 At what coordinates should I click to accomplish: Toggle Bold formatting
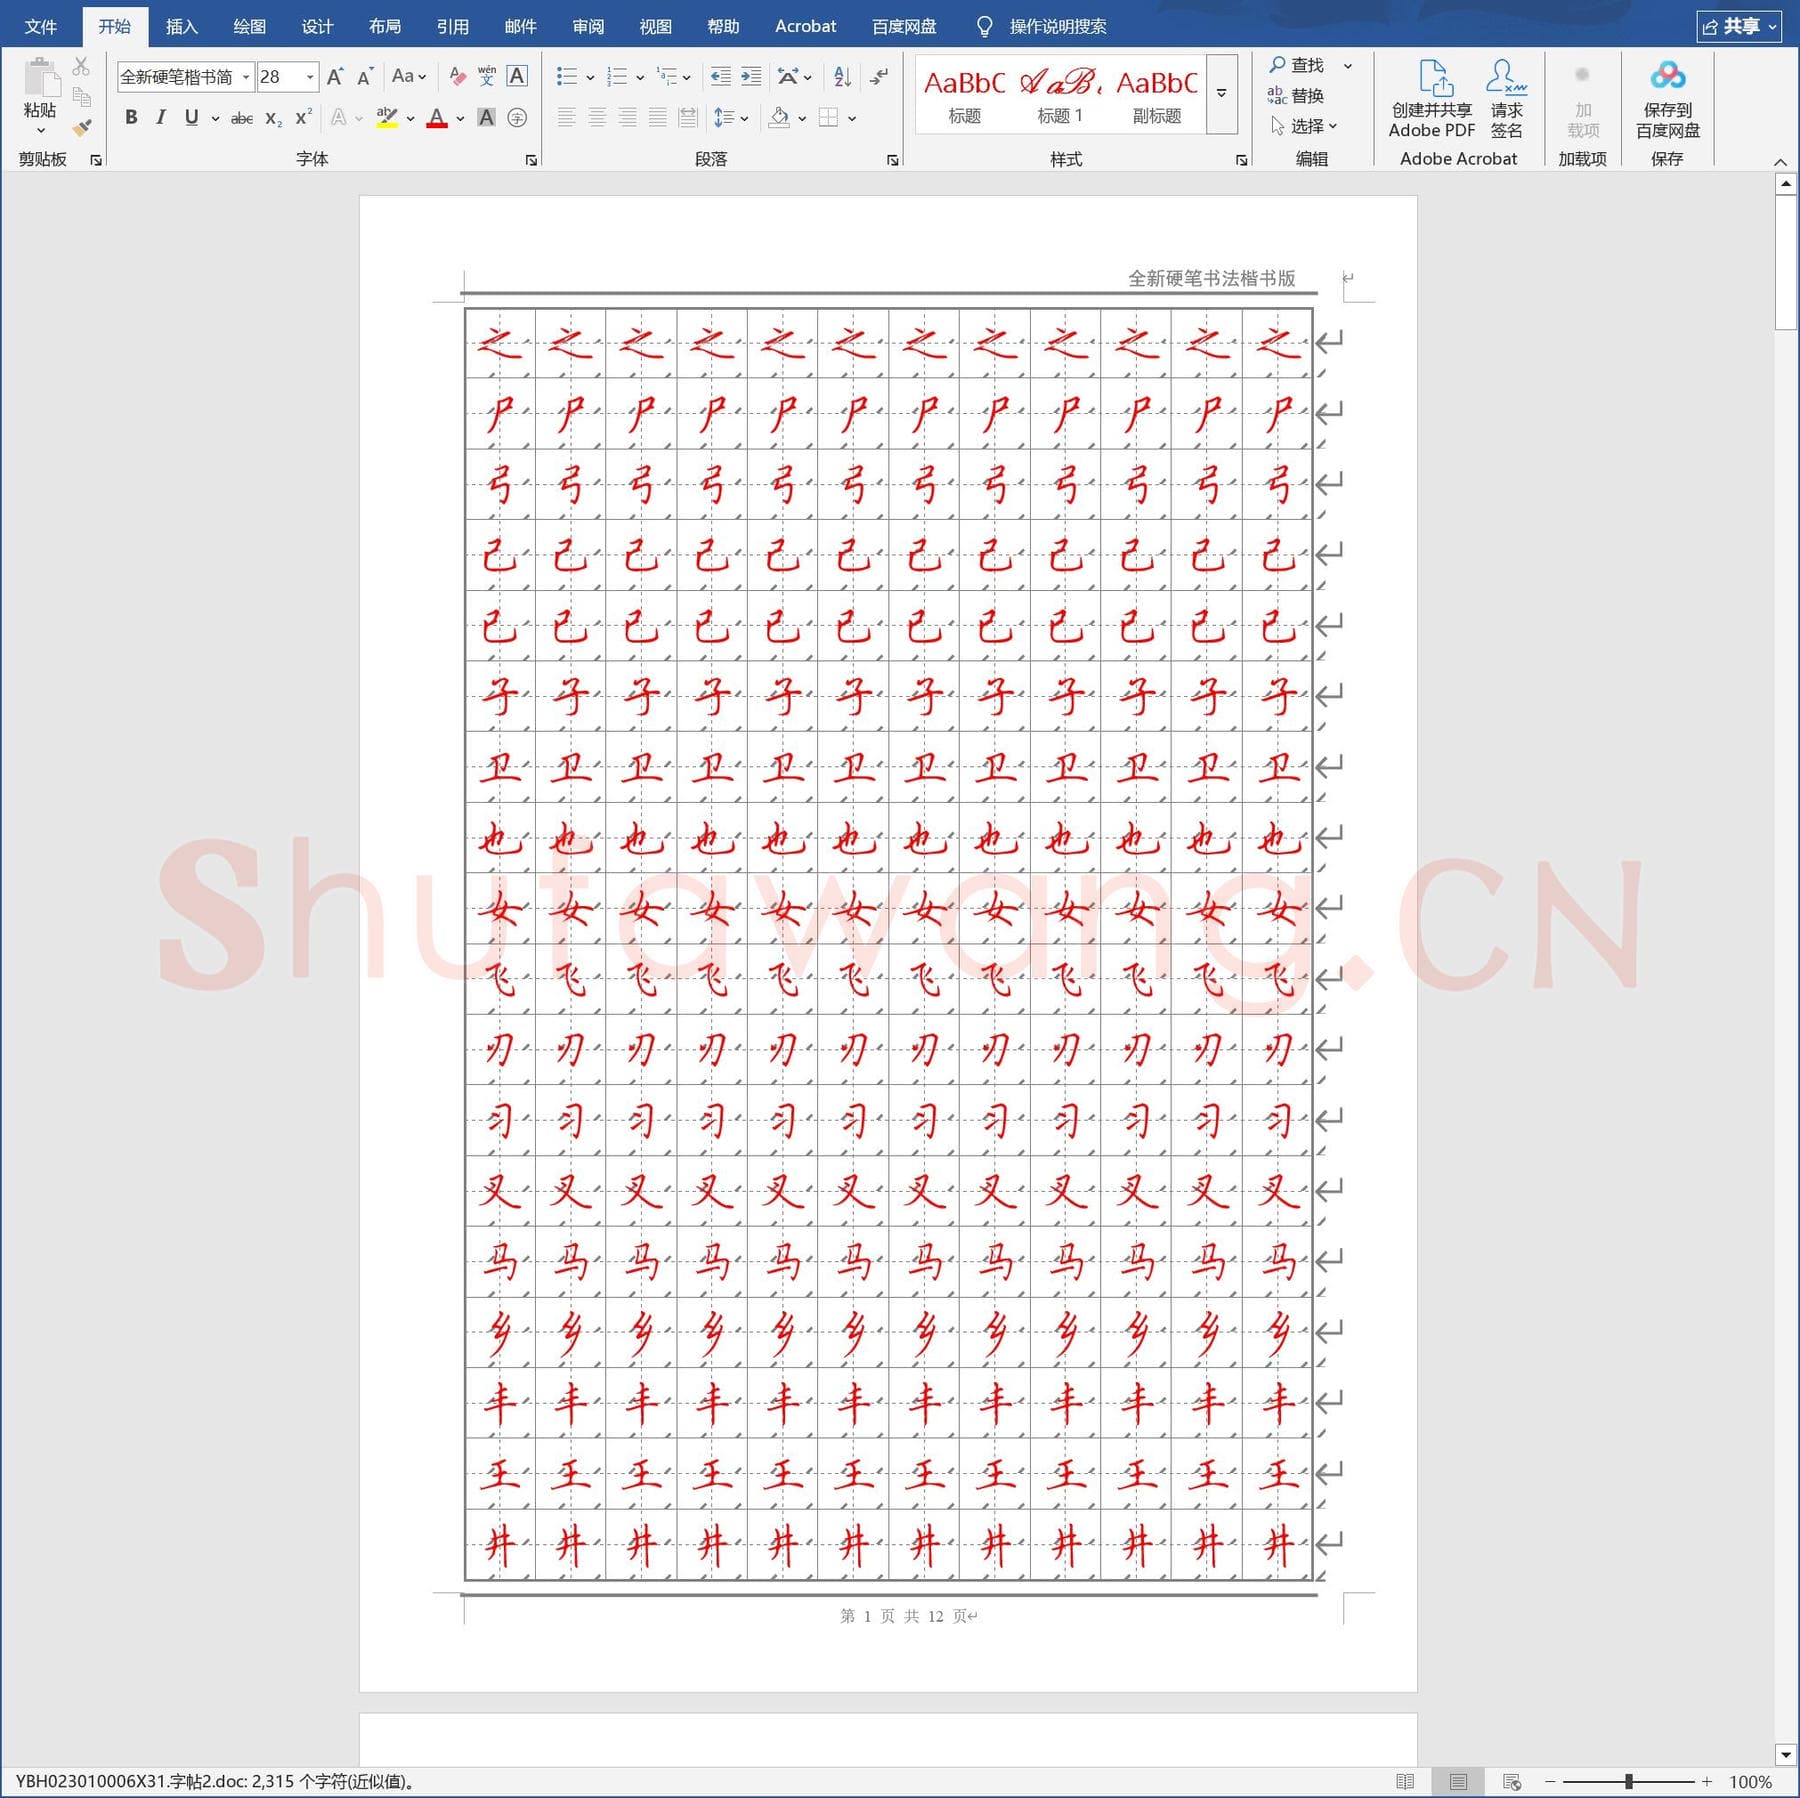pyautogui.click(x=131, y=118)
